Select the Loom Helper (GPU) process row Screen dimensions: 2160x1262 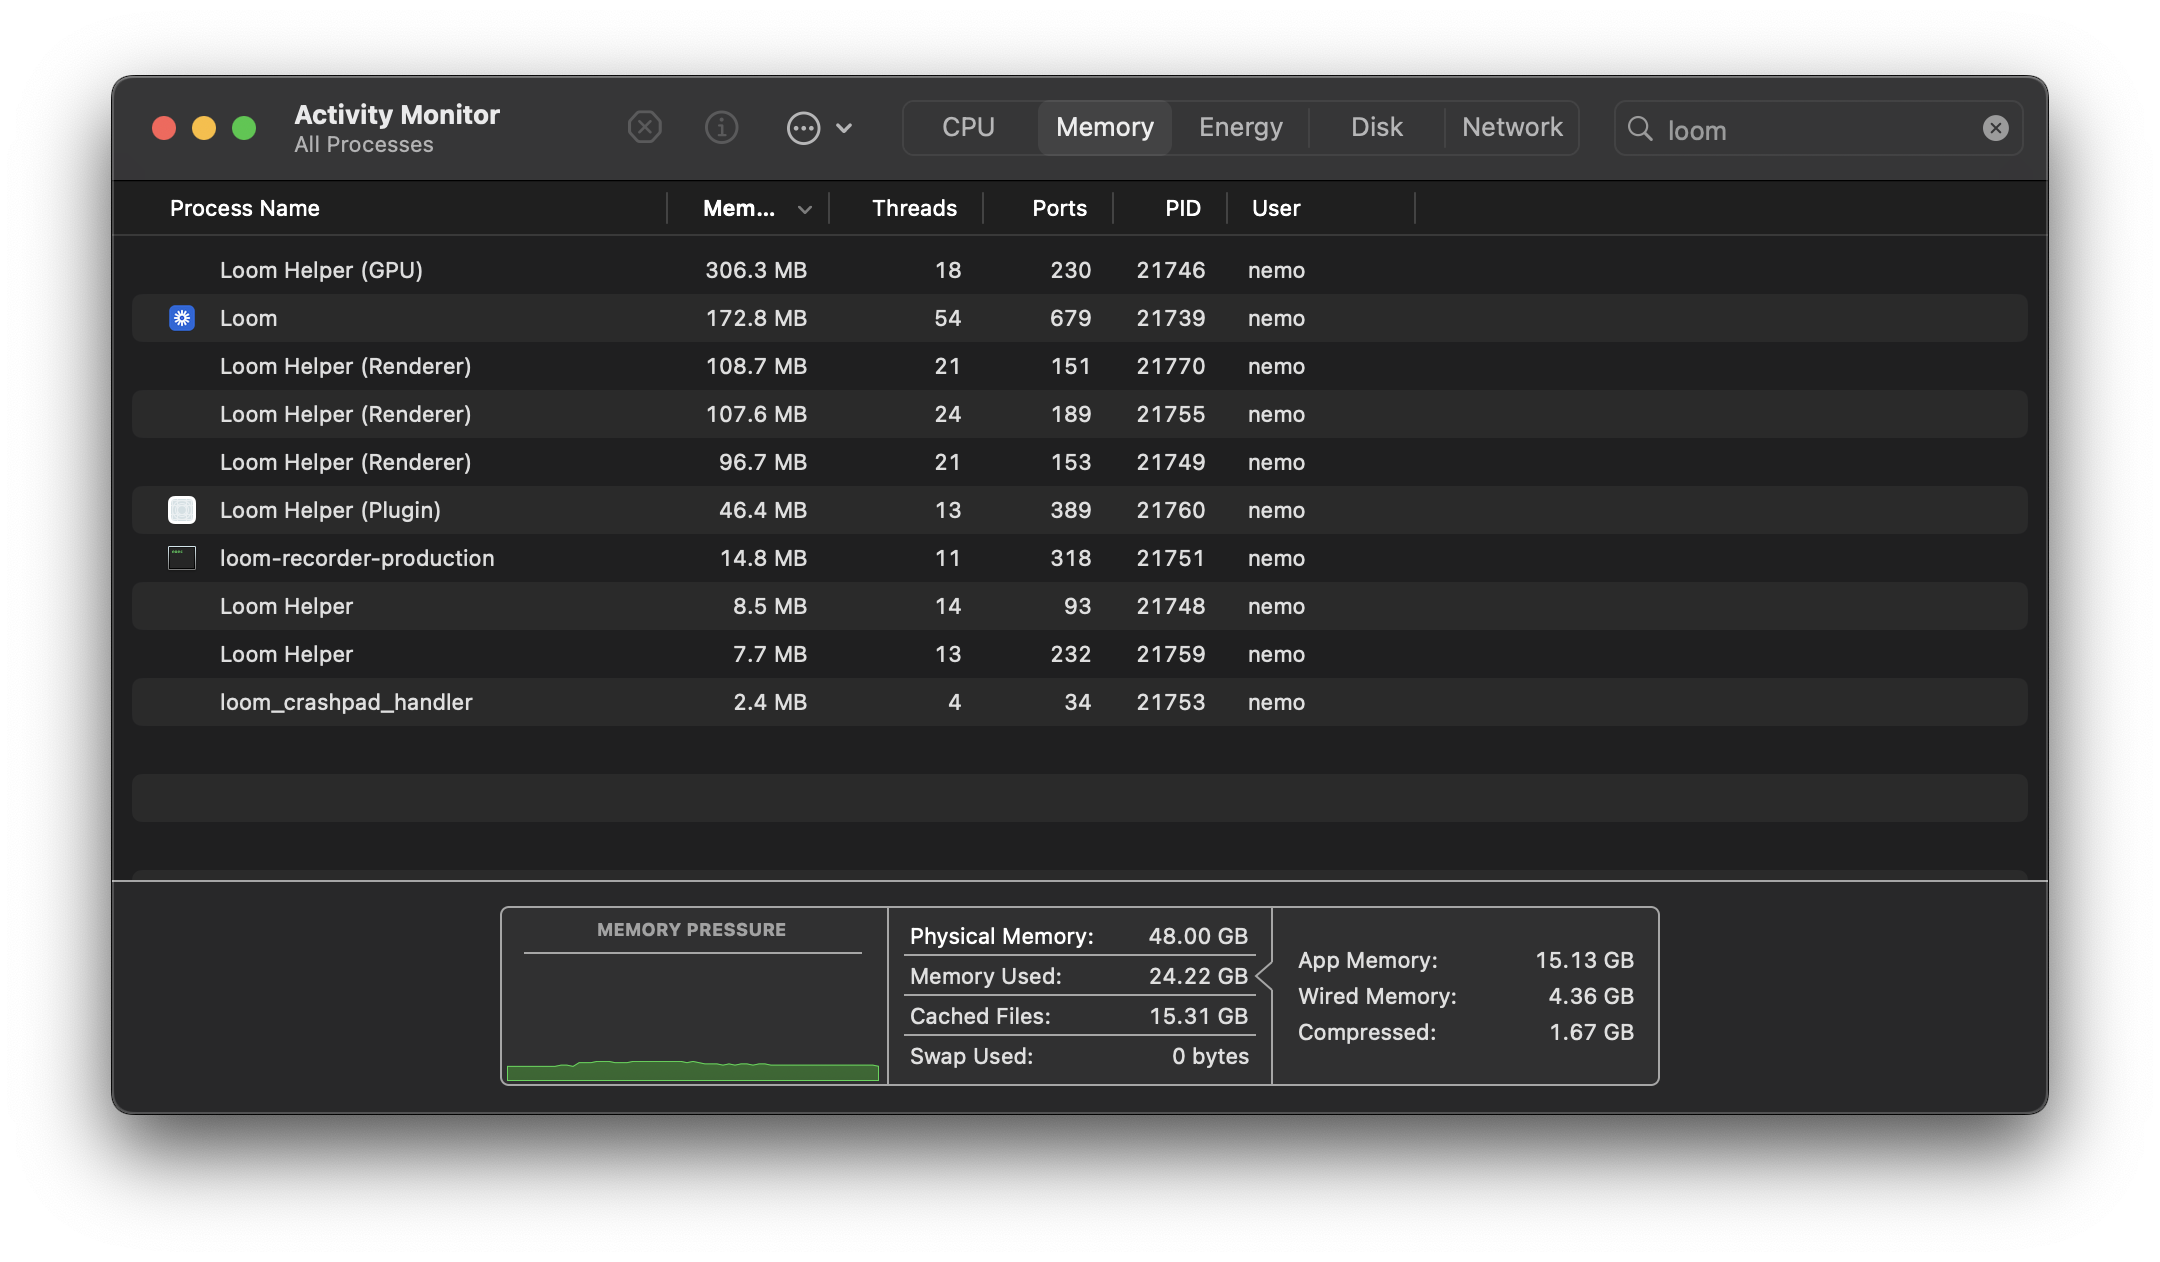pos(321,270)
